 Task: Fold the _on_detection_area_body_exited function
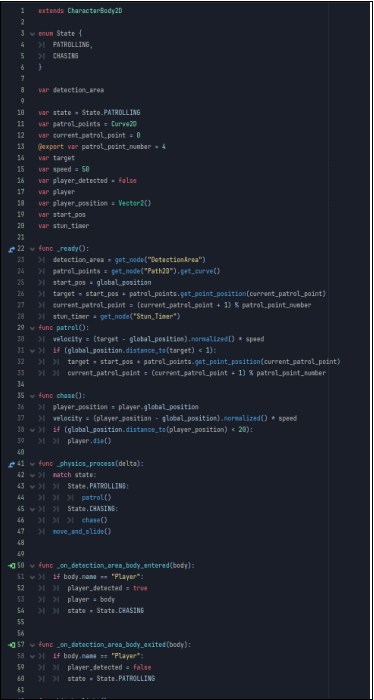[x=32, y=645]
